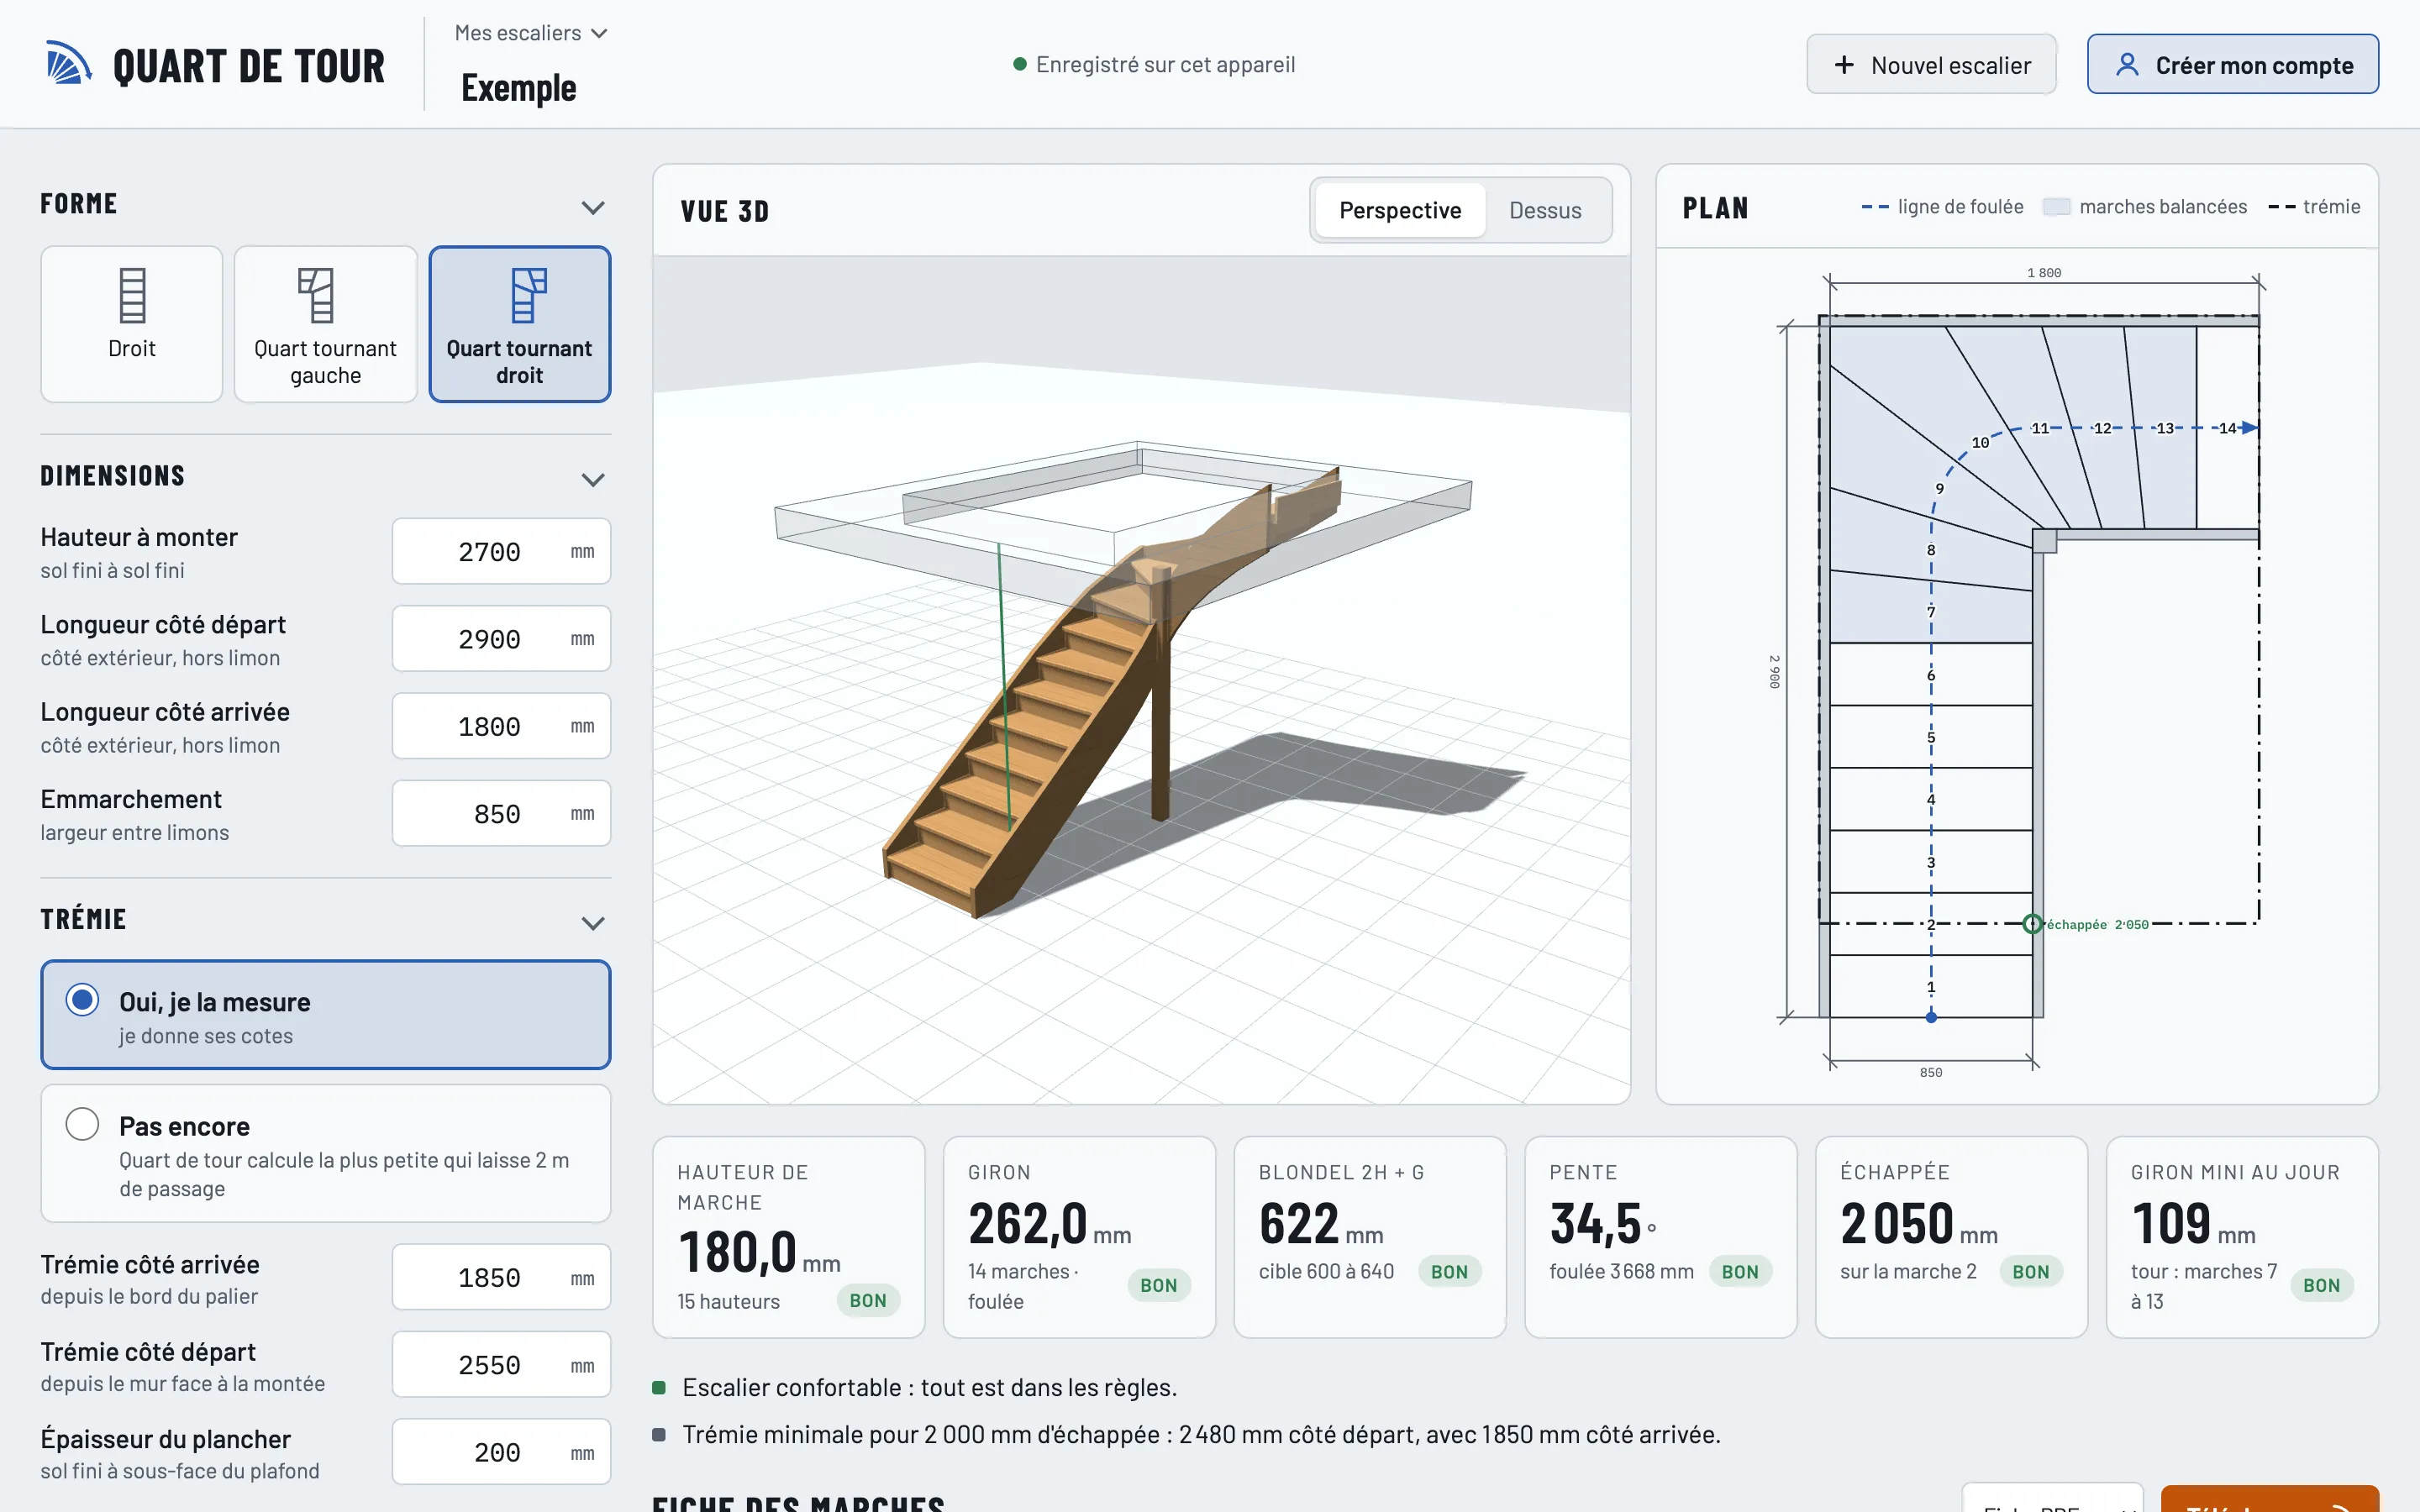Collapse the FORME section
This screenshot has height=1512, width=2420.
pyautogui.click(x=593, y=208)
